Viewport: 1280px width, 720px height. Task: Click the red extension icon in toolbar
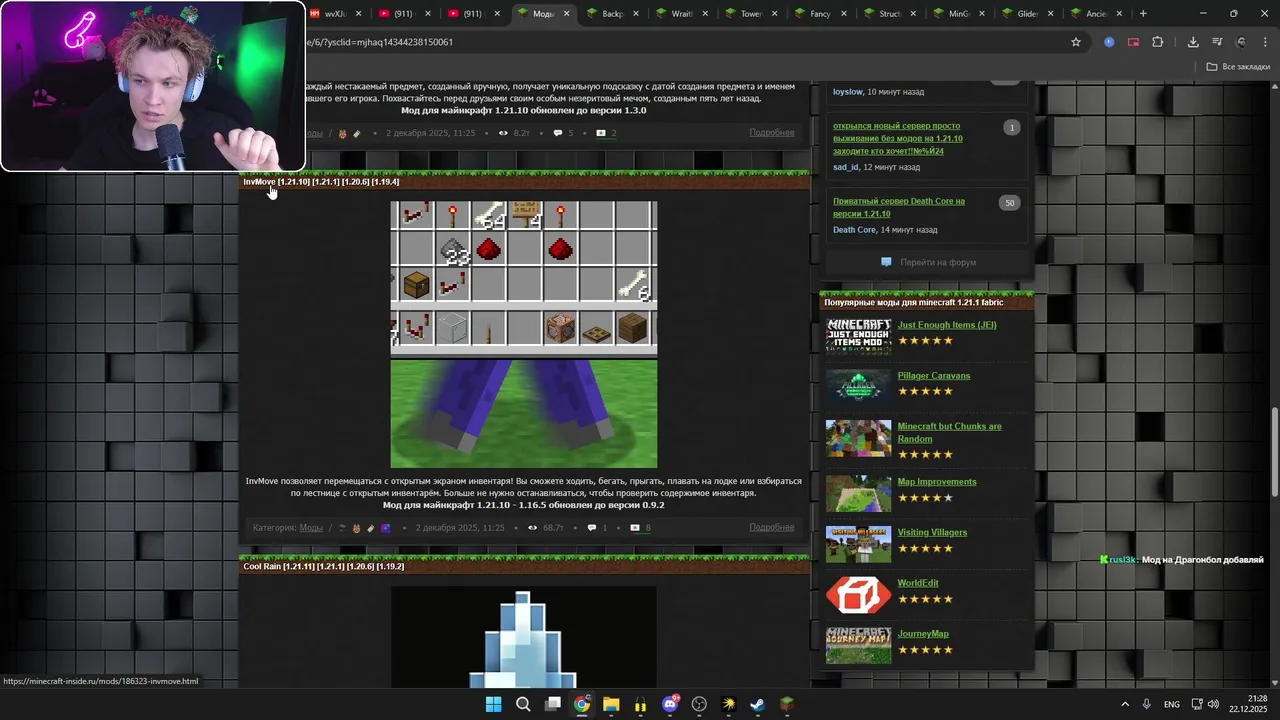(x=1133, y=42)
